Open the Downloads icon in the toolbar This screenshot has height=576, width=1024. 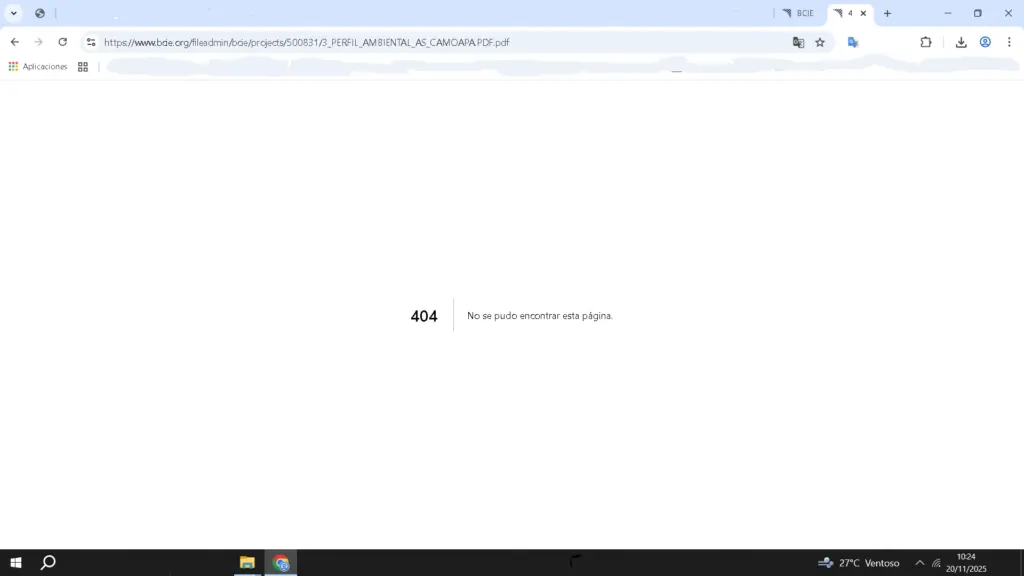[961, 42]
